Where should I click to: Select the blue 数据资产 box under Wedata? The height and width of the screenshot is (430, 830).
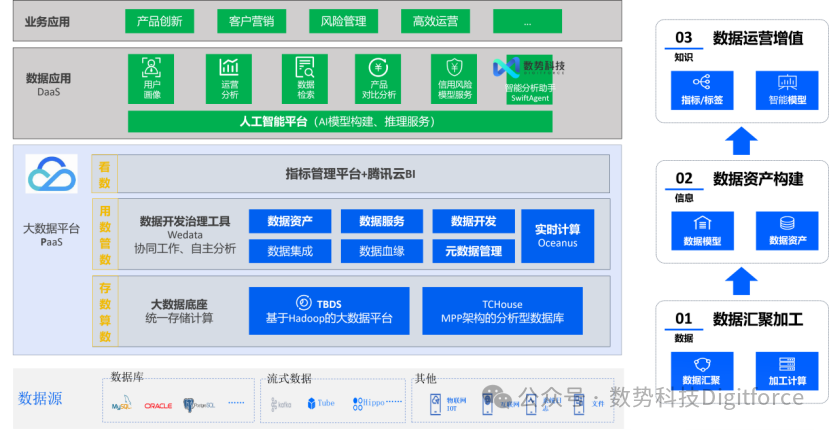290,221
